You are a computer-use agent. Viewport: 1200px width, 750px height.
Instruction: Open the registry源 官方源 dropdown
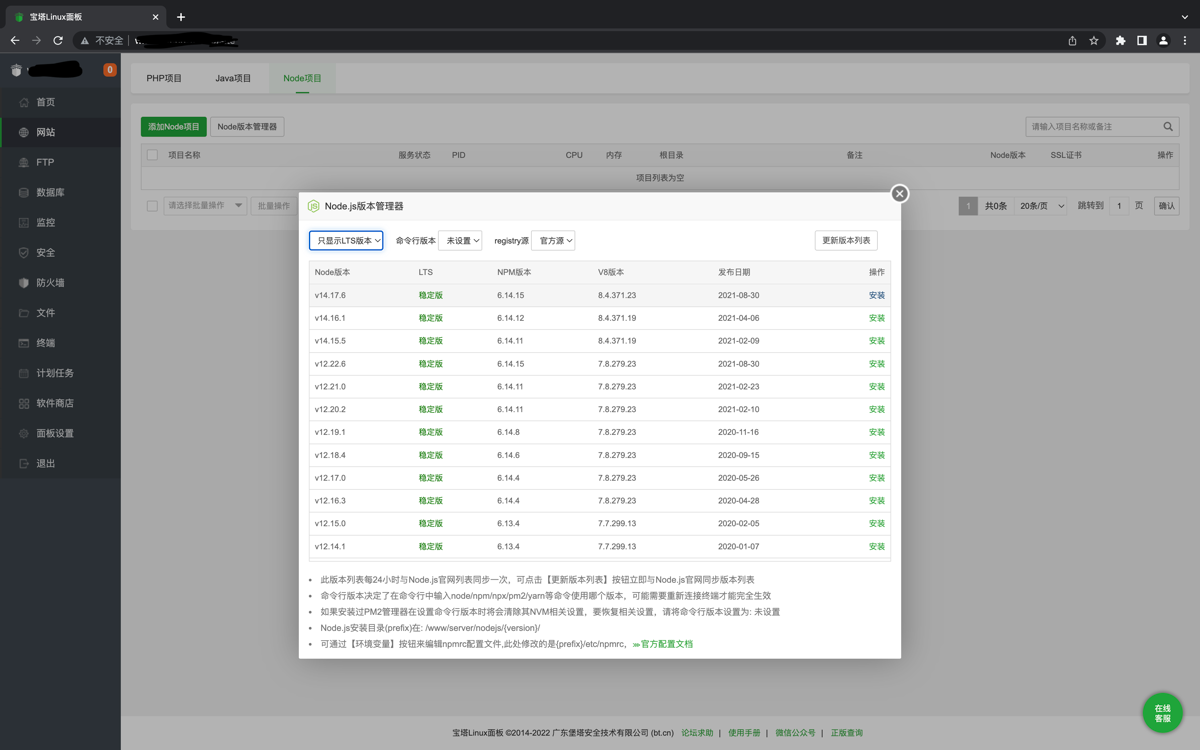[553, 240]
